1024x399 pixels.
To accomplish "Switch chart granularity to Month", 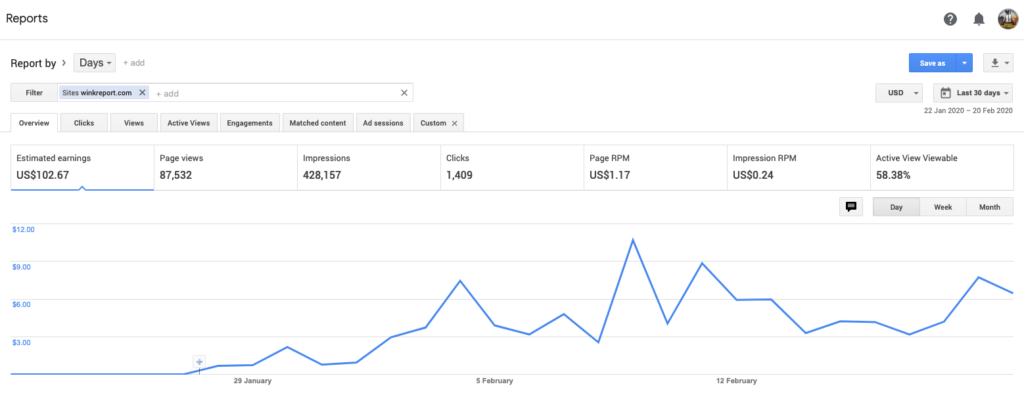I will point(989,207).
